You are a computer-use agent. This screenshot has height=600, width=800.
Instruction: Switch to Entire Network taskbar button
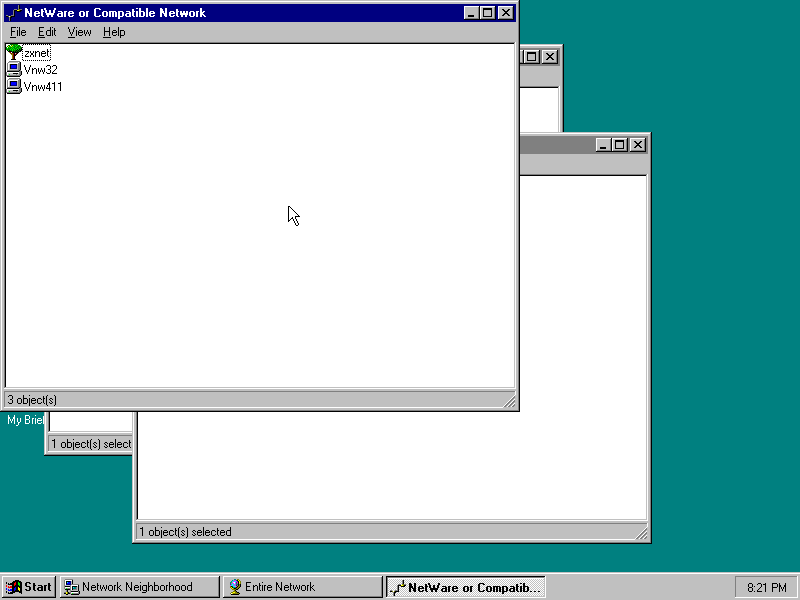[303, 587]
